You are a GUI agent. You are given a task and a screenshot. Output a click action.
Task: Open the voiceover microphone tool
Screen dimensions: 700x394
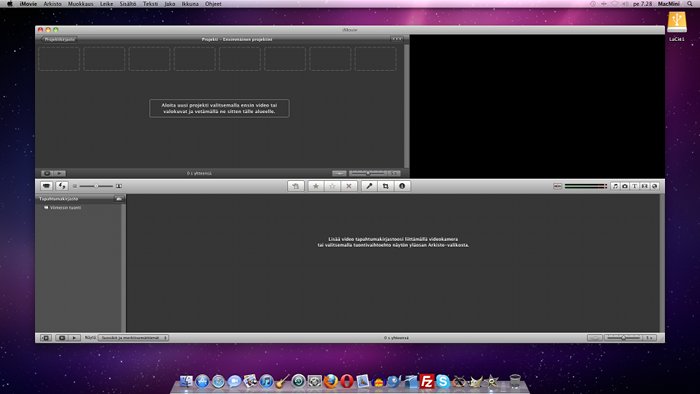369,186
